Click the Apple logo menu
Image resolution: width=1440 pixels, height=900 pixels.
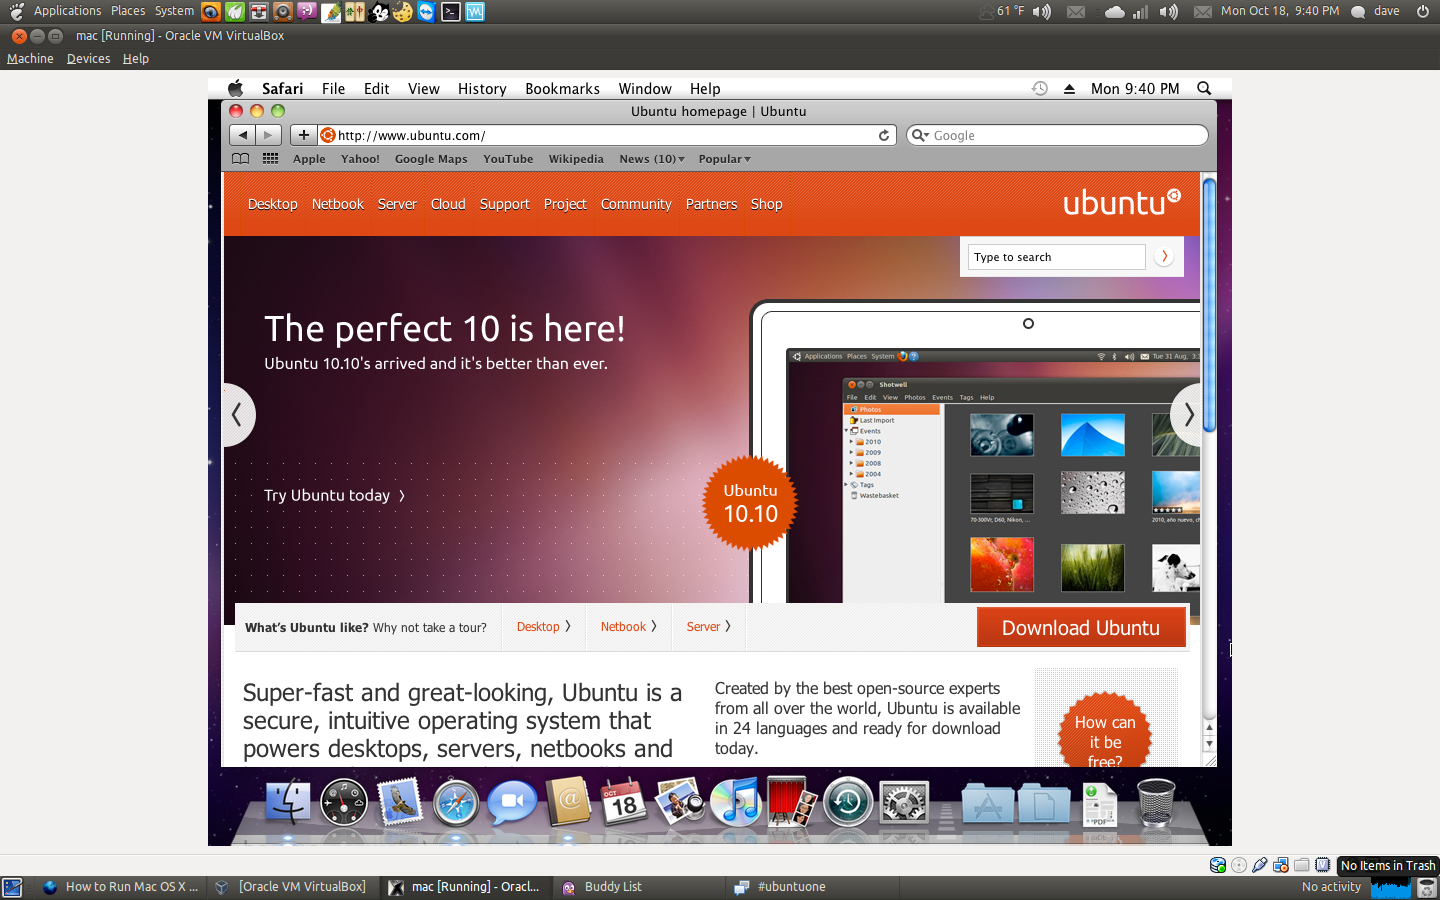pyautogui.click(x=236, y=88)
